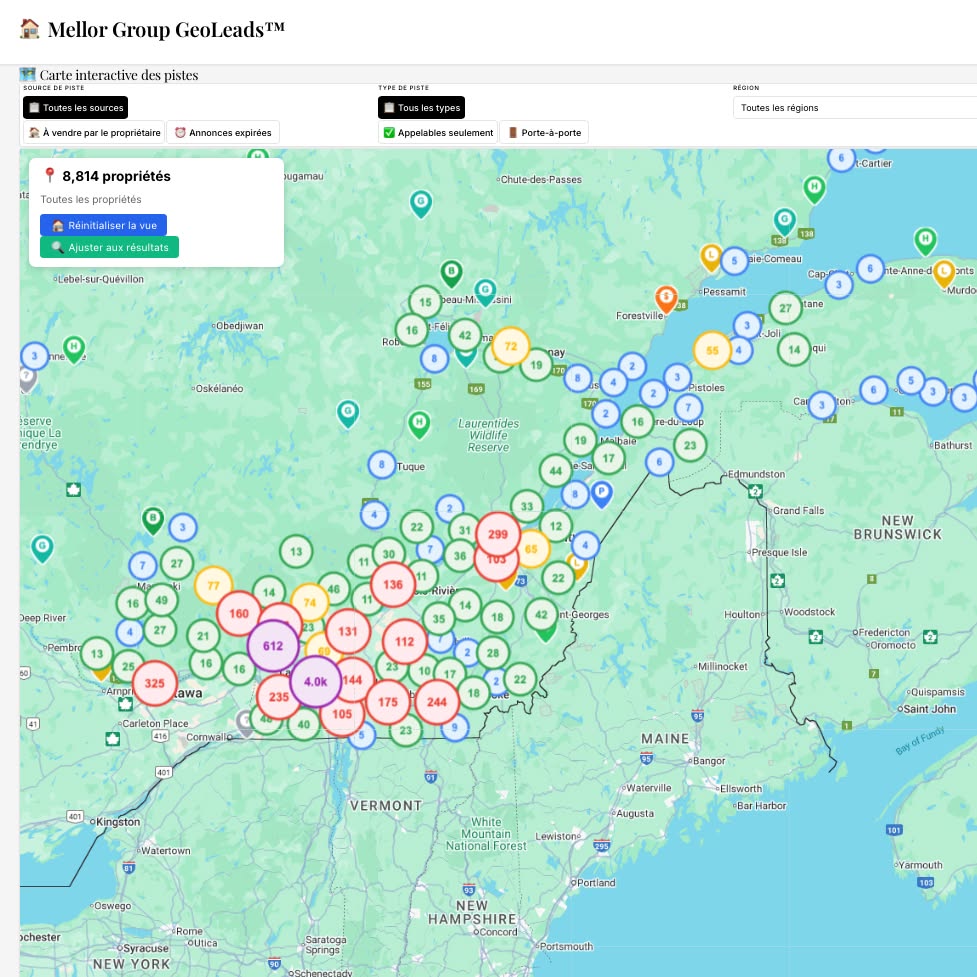
Task: Select the Tous les types filter
Action: [x=422, y=107]
